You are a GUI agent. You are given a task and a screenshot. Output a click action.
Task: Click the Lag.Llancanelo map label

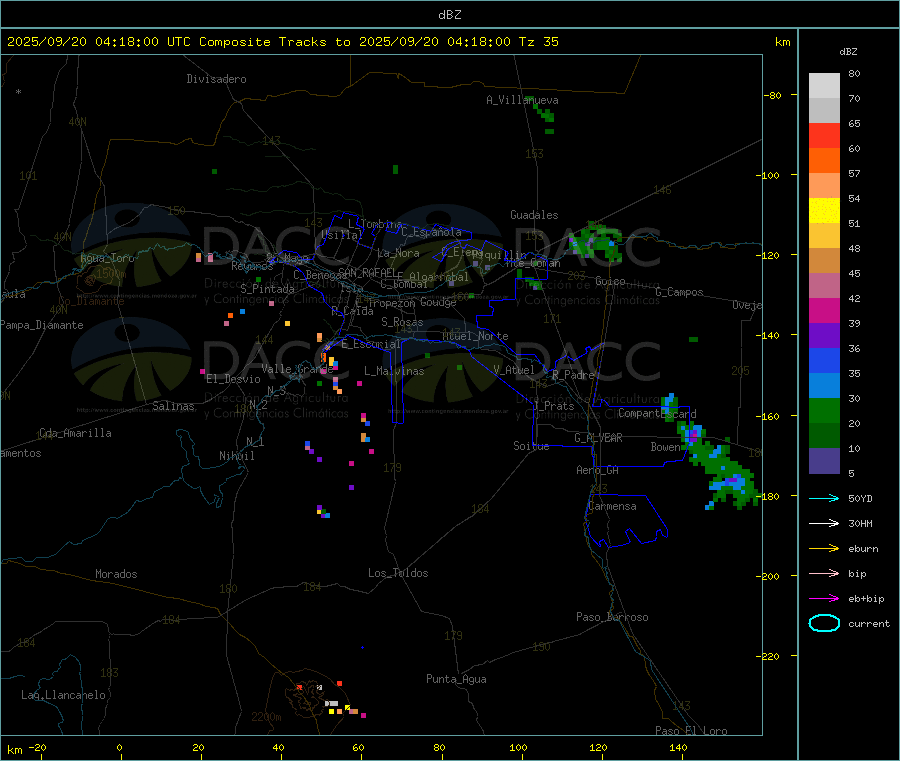(x=63, y=695)
